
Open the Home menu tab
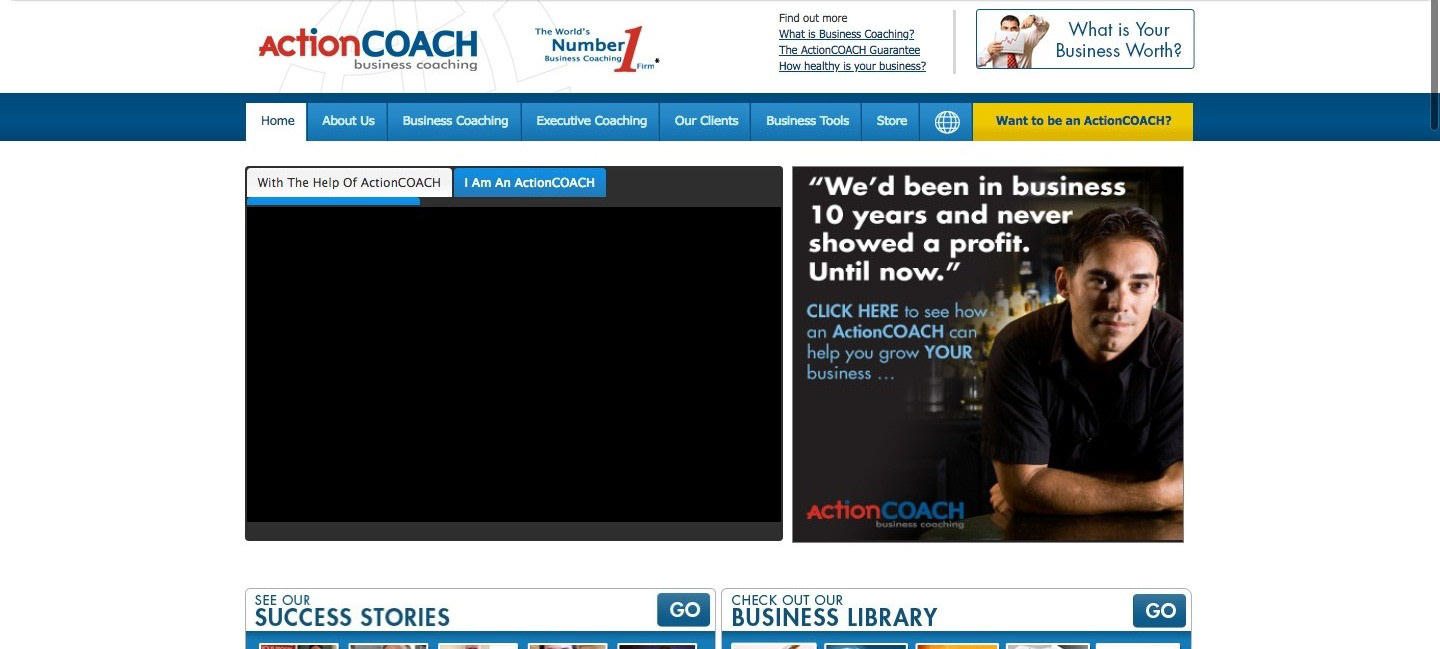click(x=277, y=121)
